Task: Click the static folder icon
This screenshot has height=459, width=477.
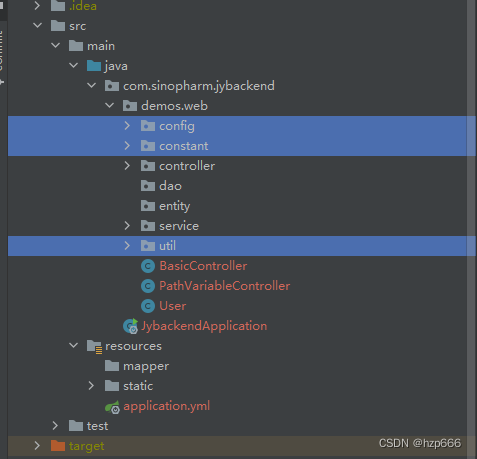Action: point(112,386)
